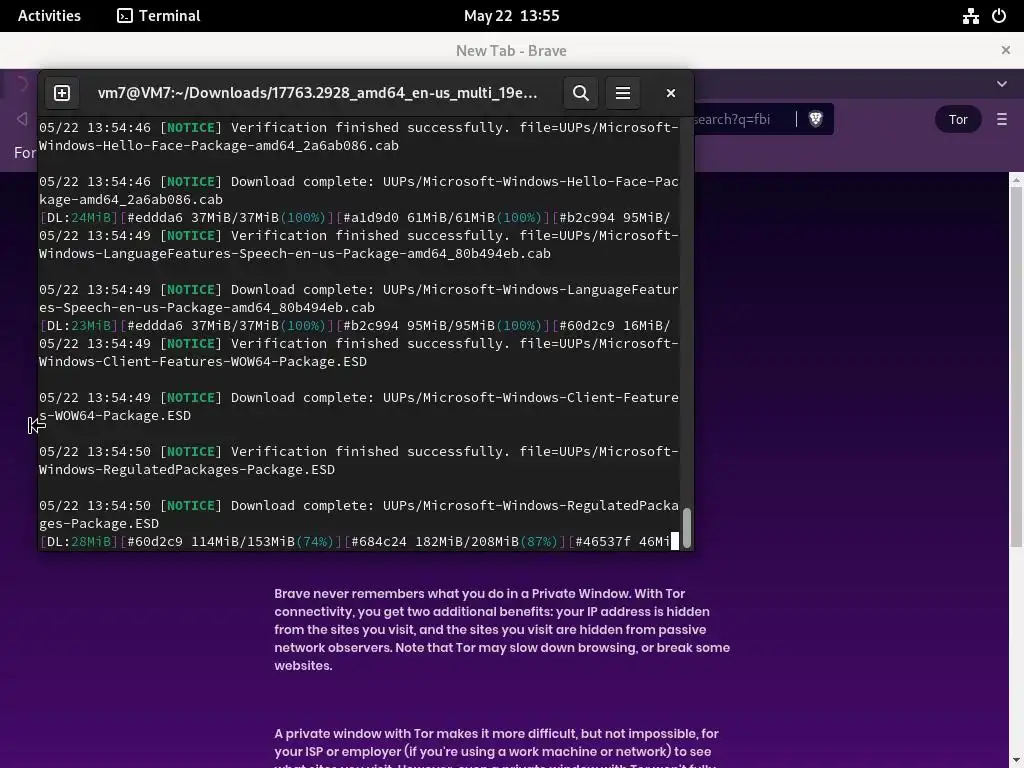Click the '[DL:23MiB]' progress line
This screenshot has height=768, width=1024.
(355, 325)
